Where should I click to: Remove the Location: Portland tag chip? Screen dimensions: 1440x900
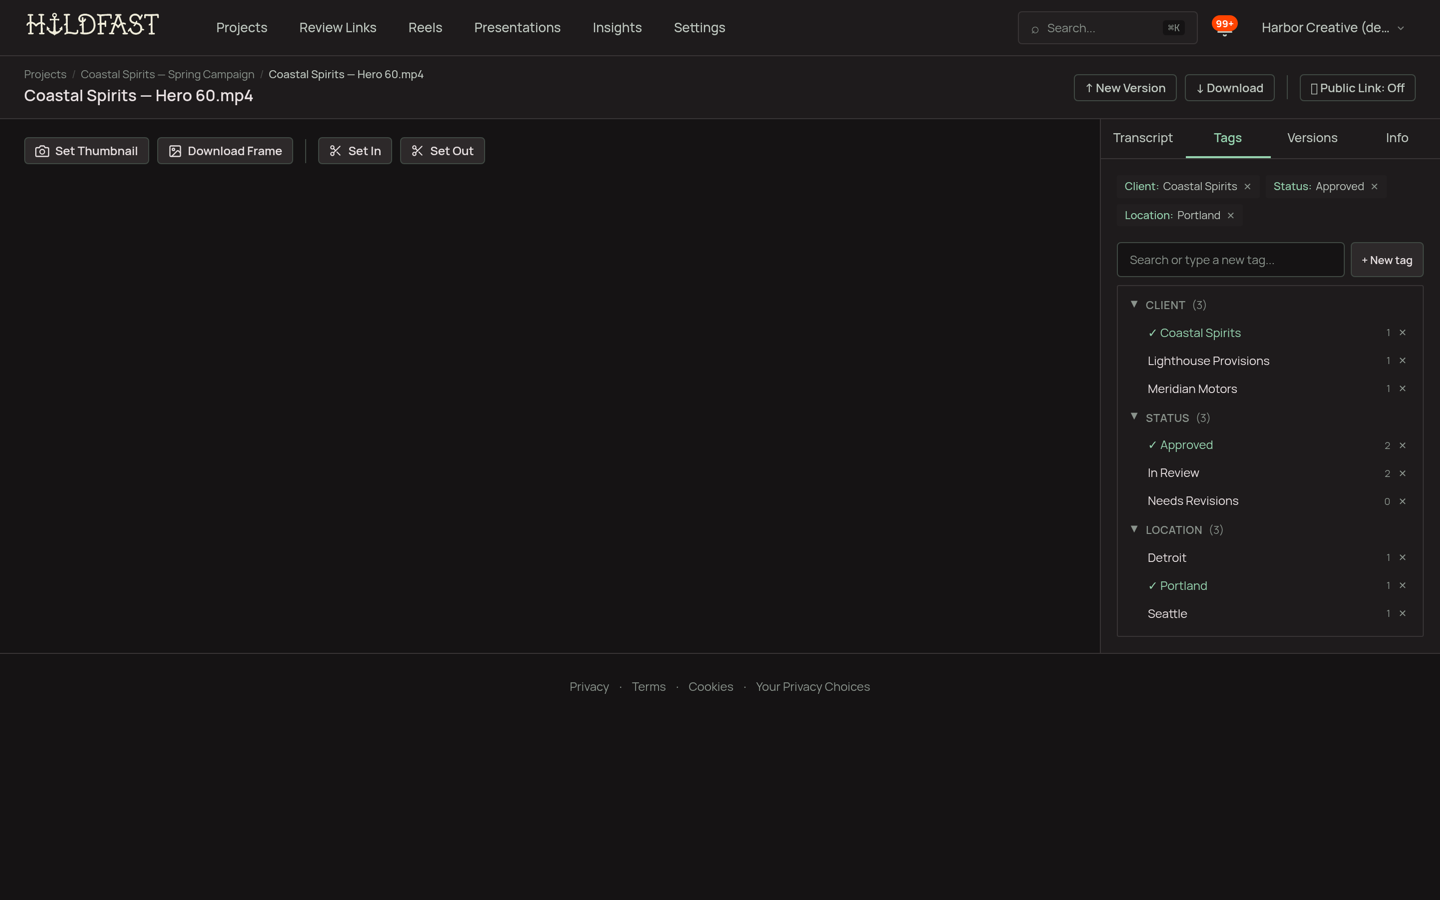pos(1230,216)
